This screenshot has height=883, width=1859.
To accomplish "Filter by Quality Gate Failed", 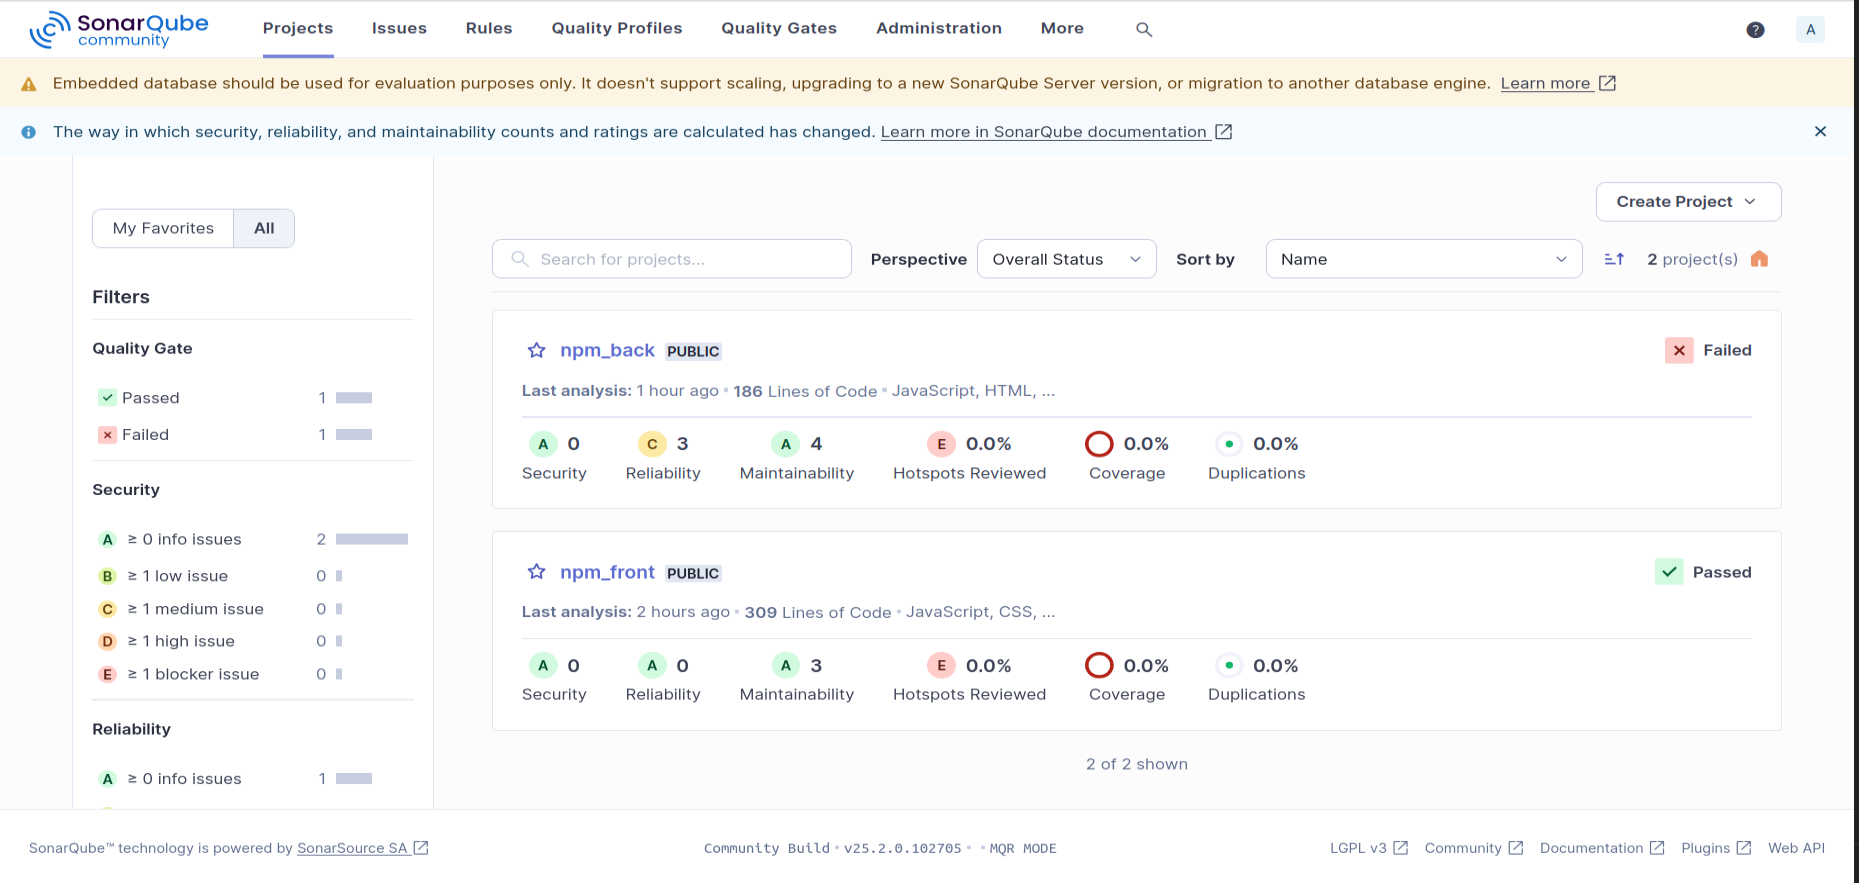I will (252, 435).
